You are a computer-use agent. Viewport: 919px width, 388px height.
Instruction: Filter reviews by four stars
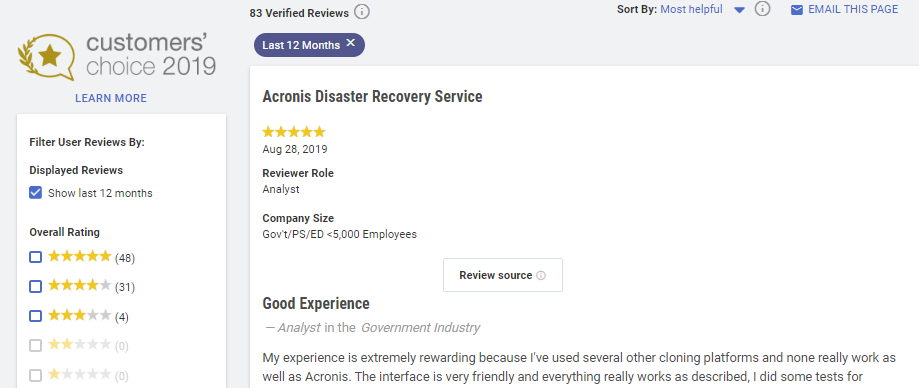coord(36,286)
